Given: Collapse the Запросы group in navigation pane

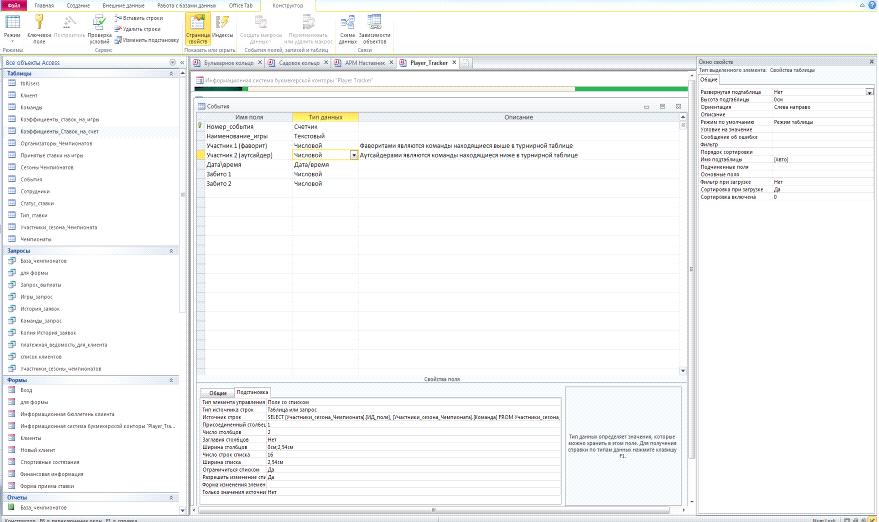Looking at the screenshot, I should pos(172,250).
